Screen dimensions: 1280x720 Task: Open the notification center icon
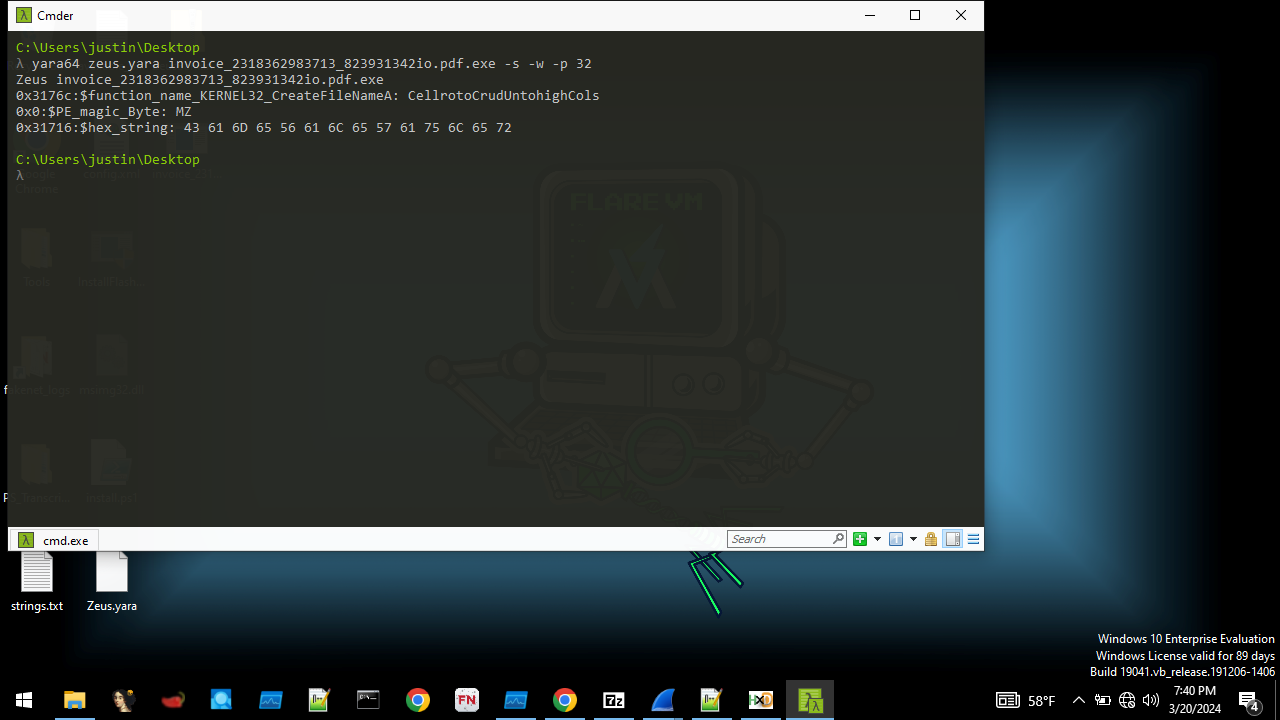tap(1249, 700)
